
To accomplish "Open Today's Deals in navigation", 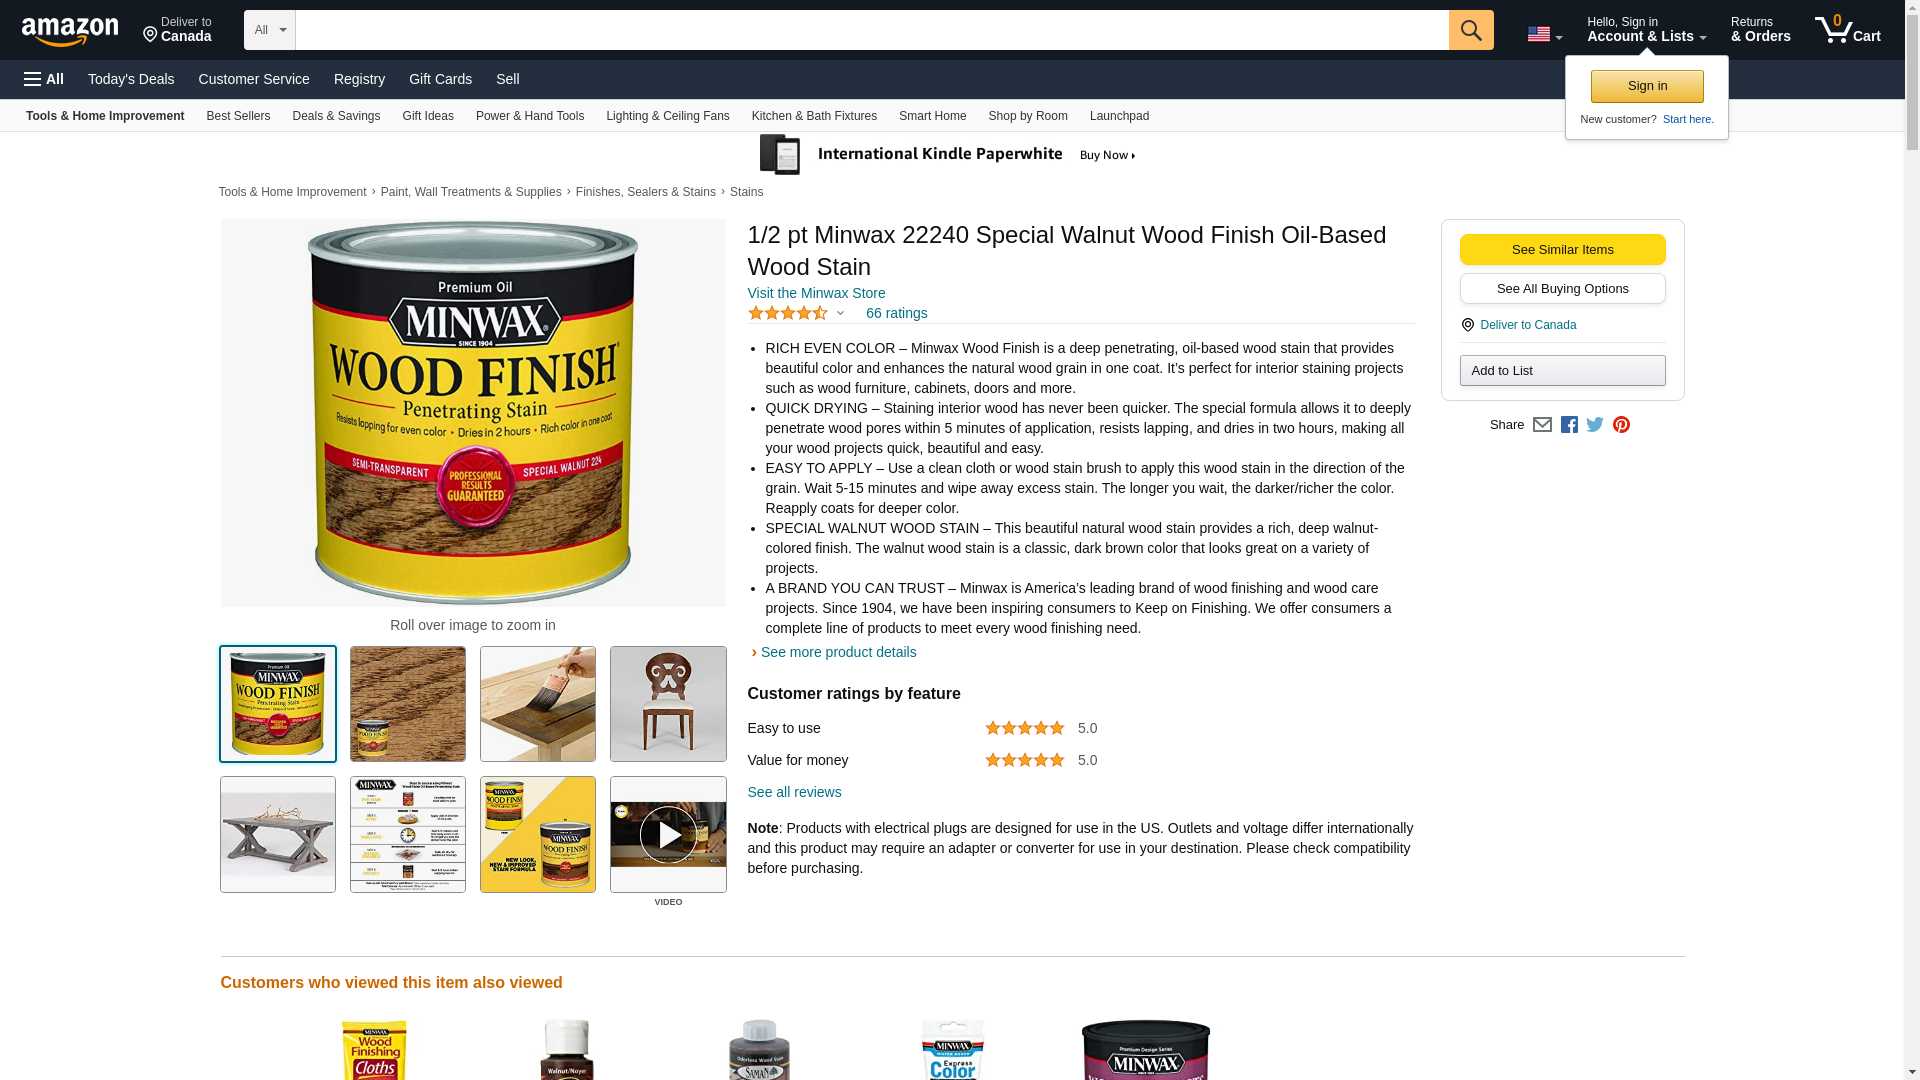I will [x=131, y=79].
